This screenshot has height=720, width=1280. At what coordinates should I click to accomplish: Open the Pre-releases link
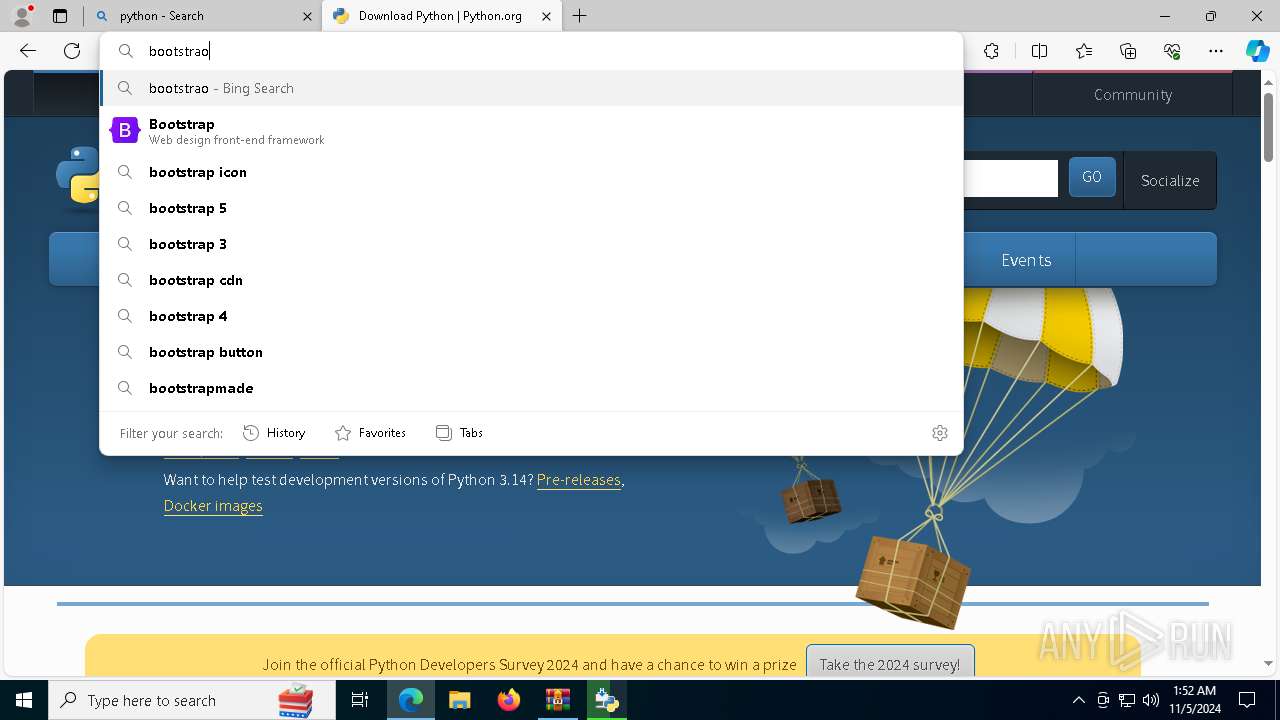pyautogui.click(x=579, y=480)
